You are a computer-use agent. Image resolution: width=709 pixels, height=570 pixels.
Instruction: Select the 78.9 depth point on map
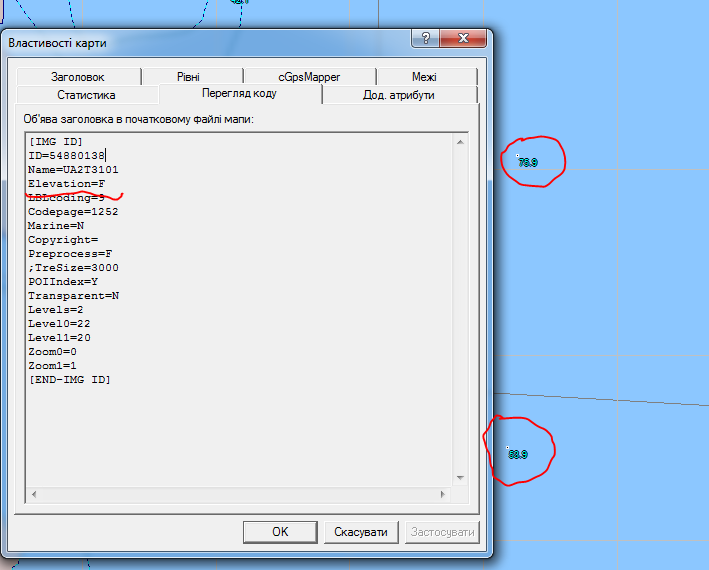pos(527,162)
